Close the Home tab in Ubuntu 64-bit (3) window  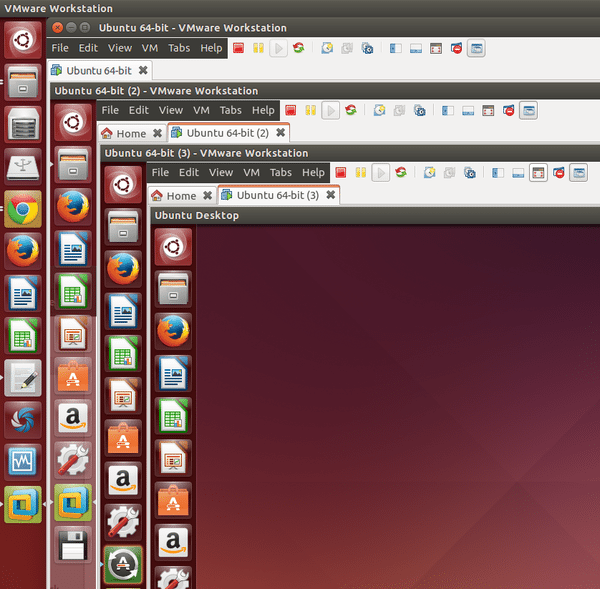click(207, 195)
